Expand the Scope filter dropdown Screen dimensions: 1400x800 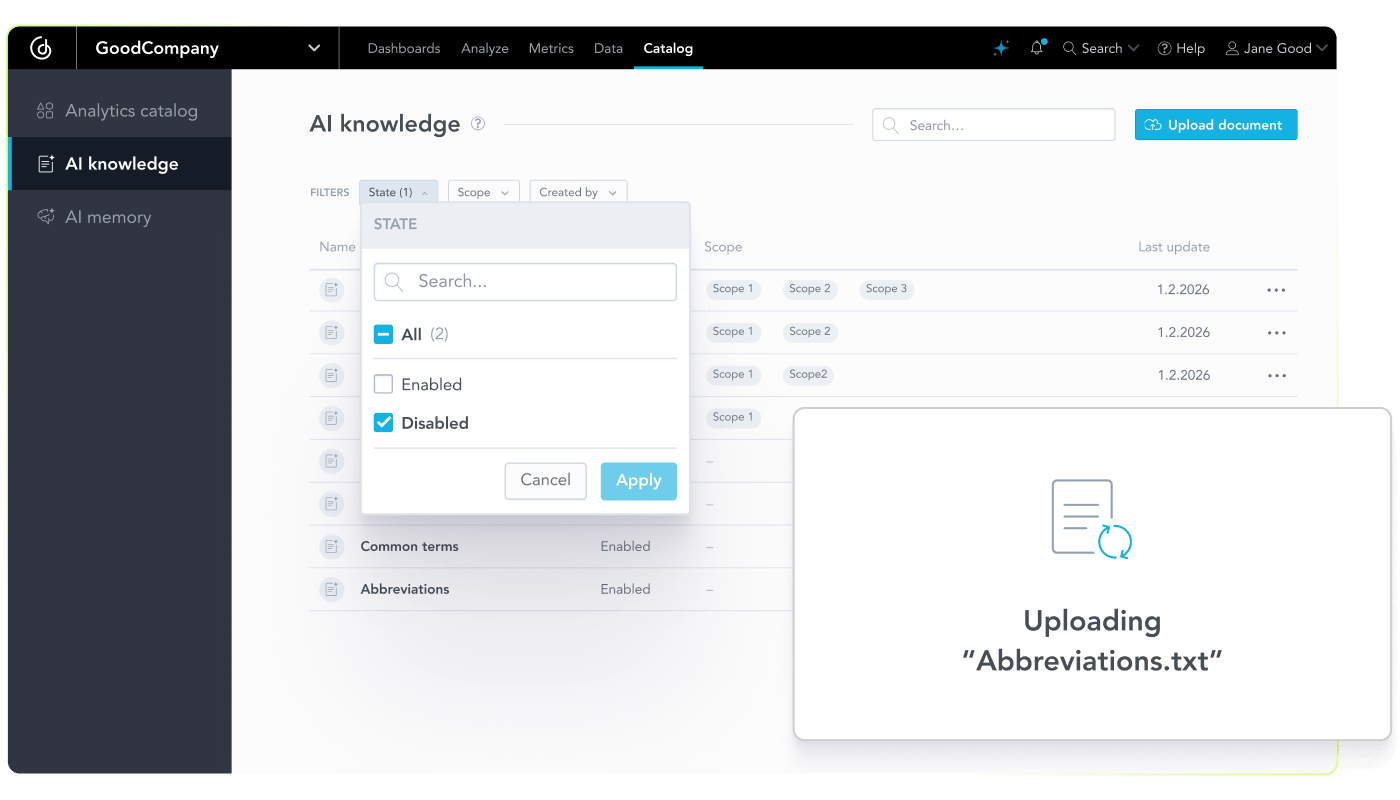[x=483, y=192]
